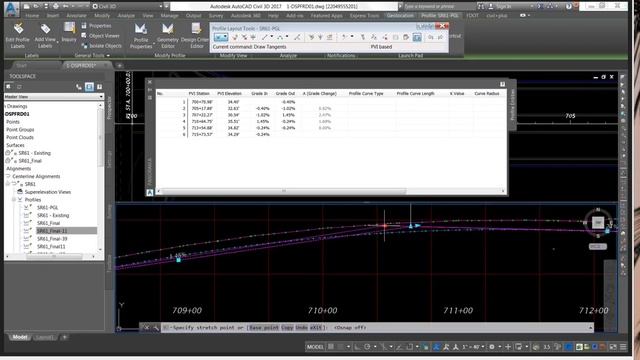Open the Civil 3D workspace dropdown
640x360 pixels.
coord(130,6)
